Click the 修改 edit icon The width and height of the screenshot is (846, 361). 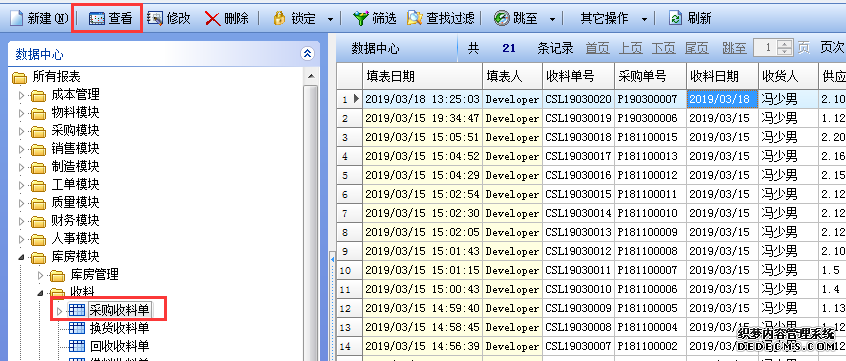pyautogui.click(x=154, y=18)
